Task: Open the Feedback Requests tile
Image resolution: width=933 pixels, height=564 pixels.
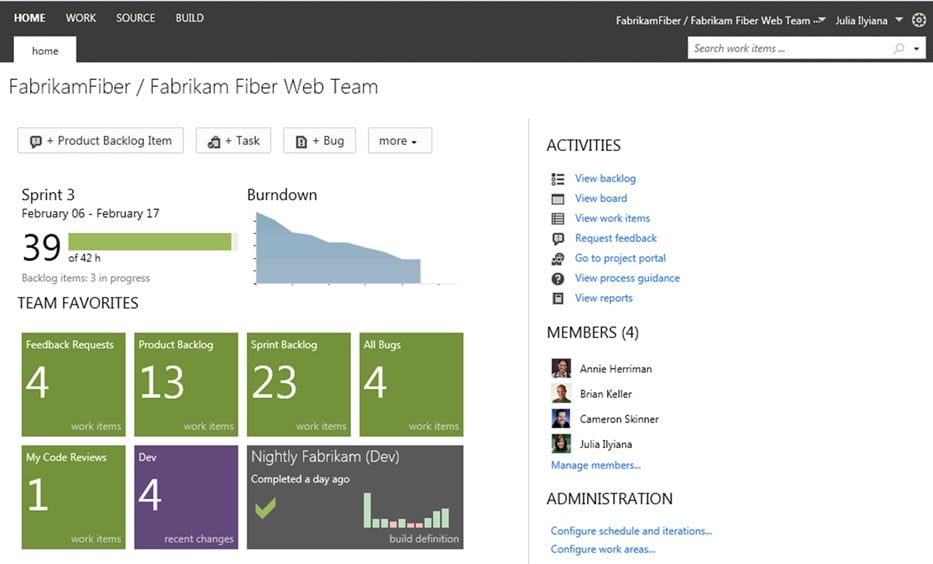Action: [x=74, y=384]
